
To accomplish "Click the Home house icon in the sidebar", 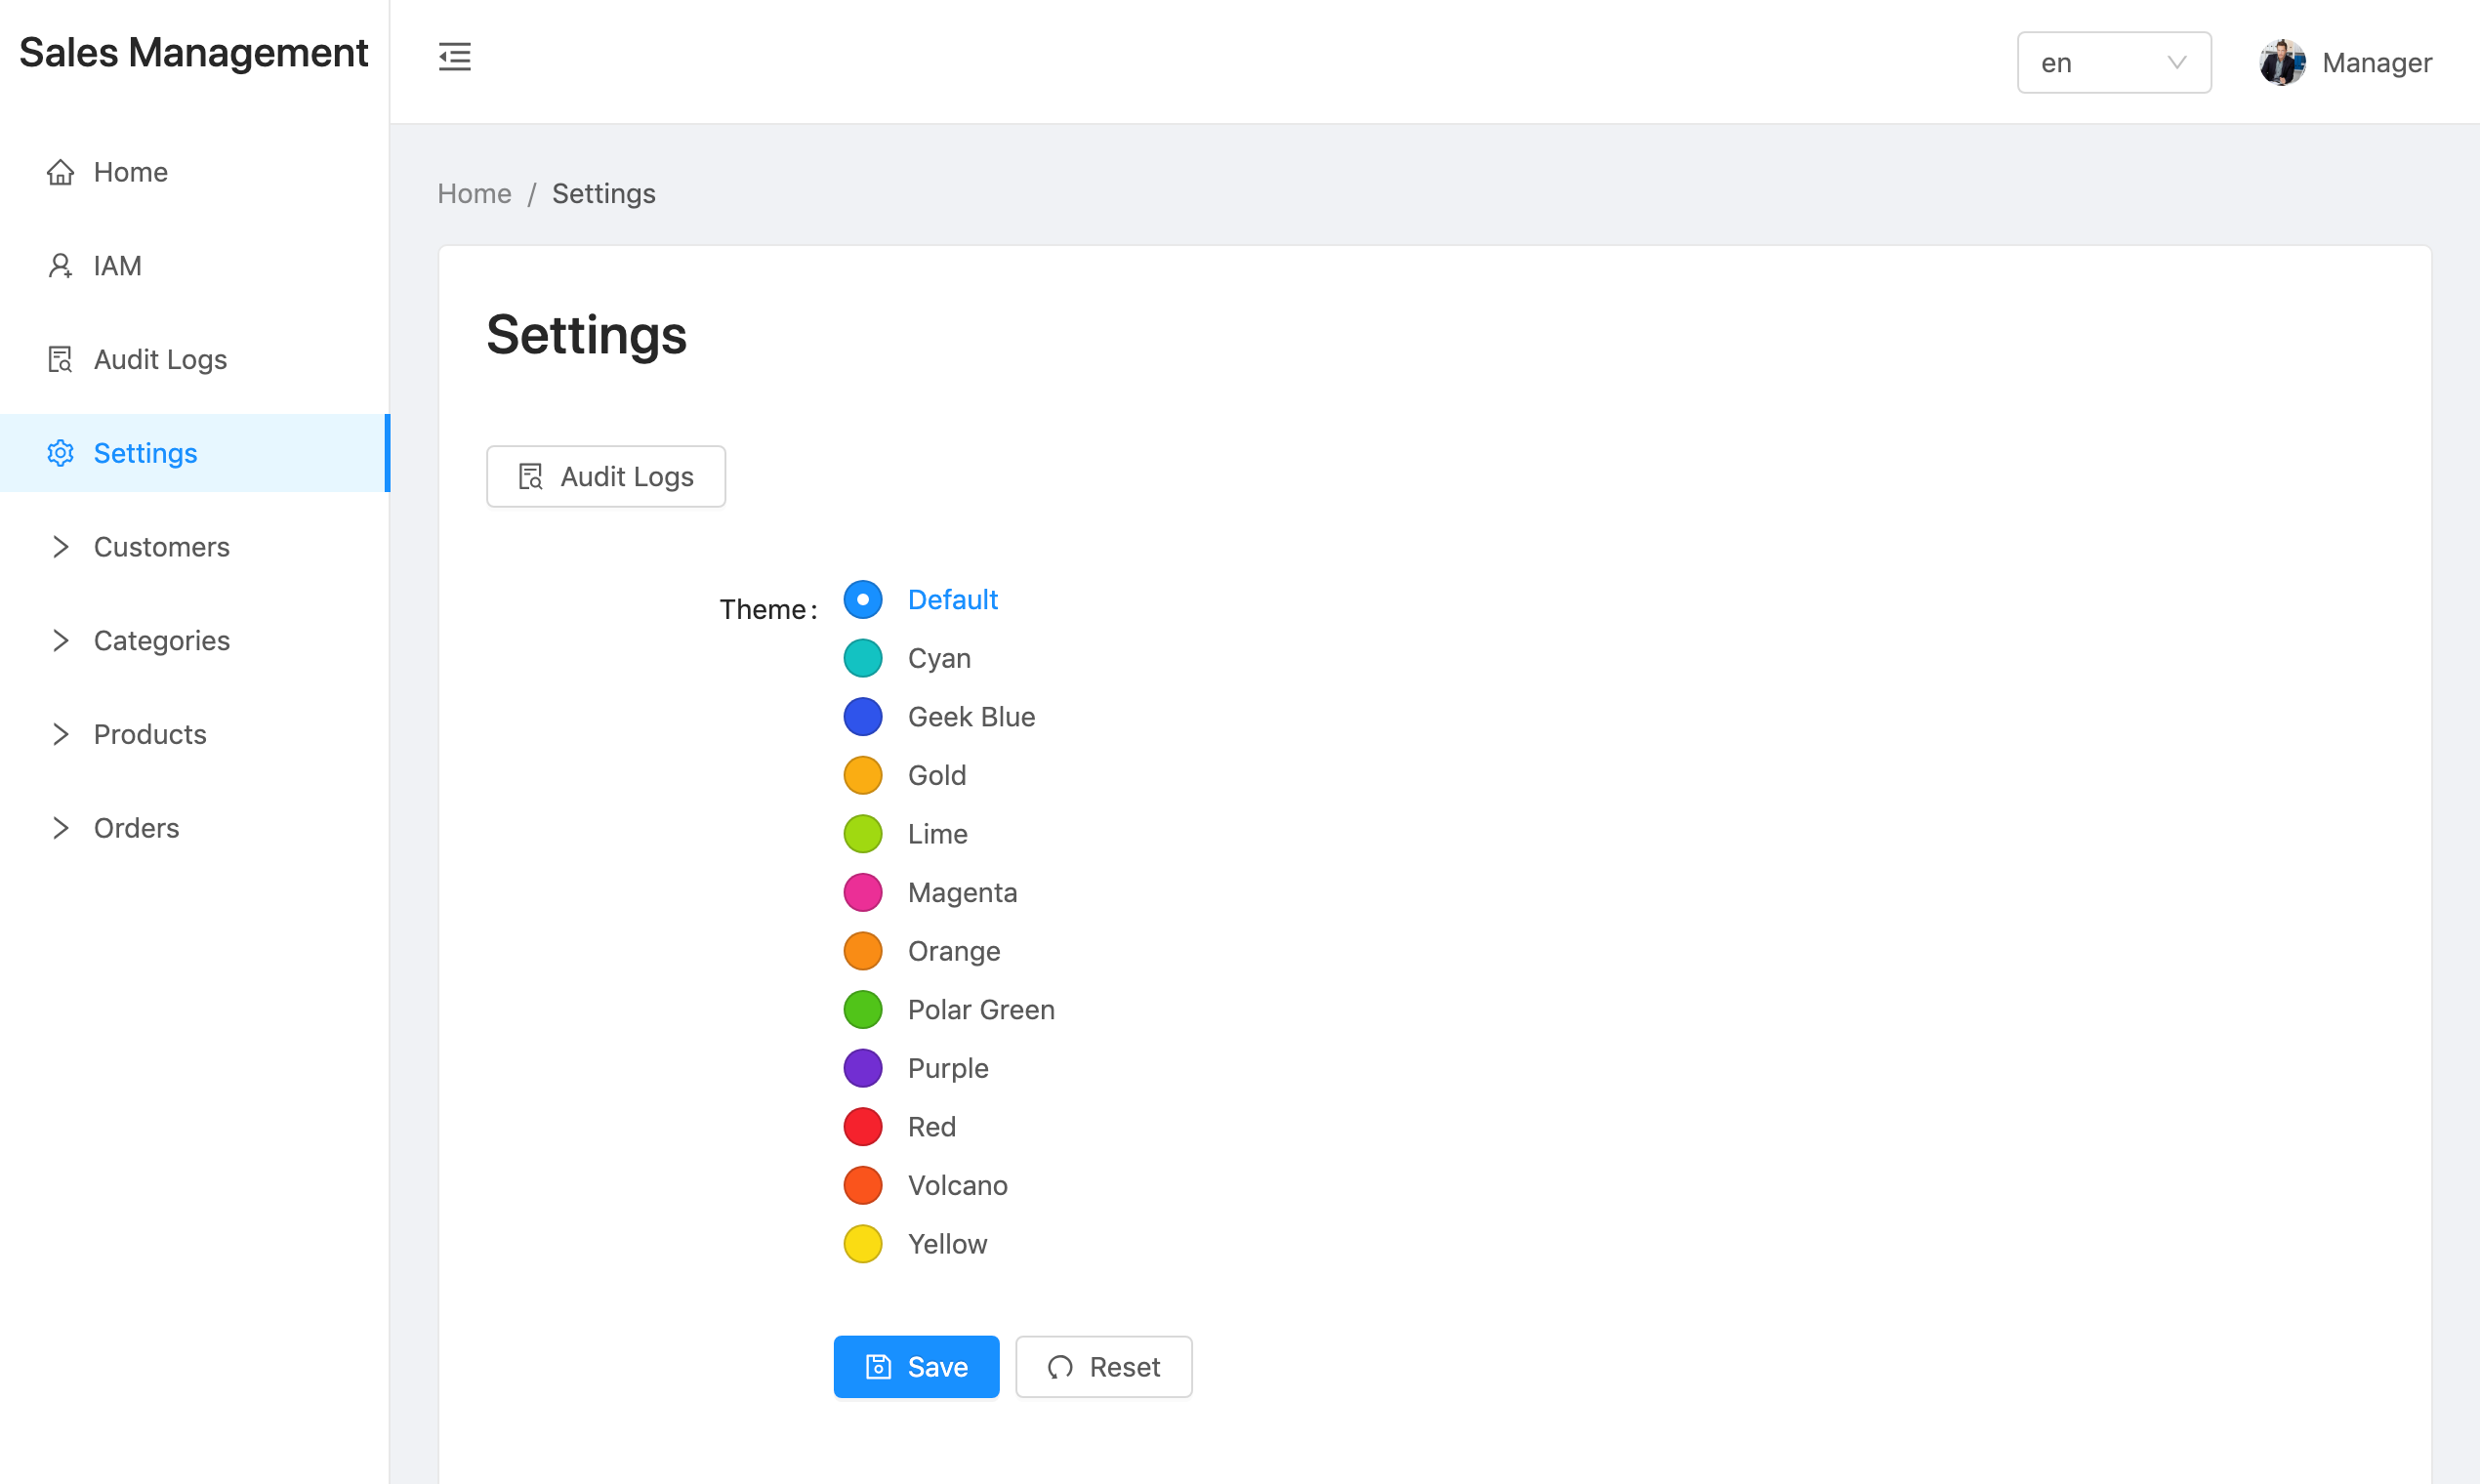I will click(60, 172).
